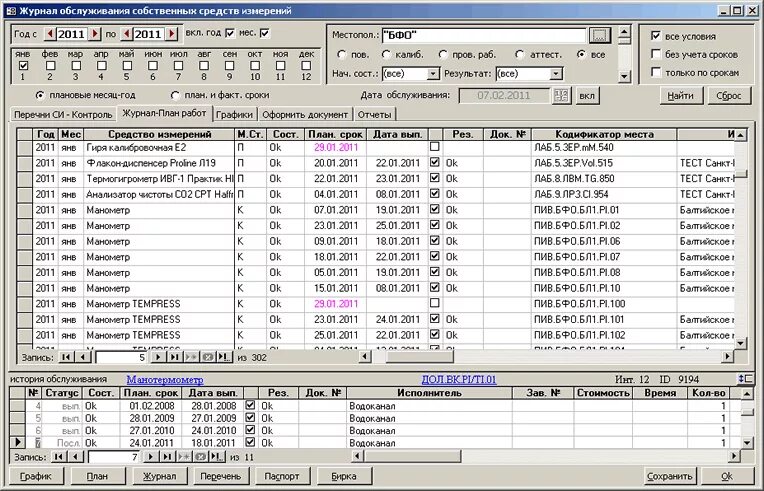Viewport: 764px width, 491px height.
Task: Check completion box for Гиря калибровочная E2 row
Action: click(435, 146)
